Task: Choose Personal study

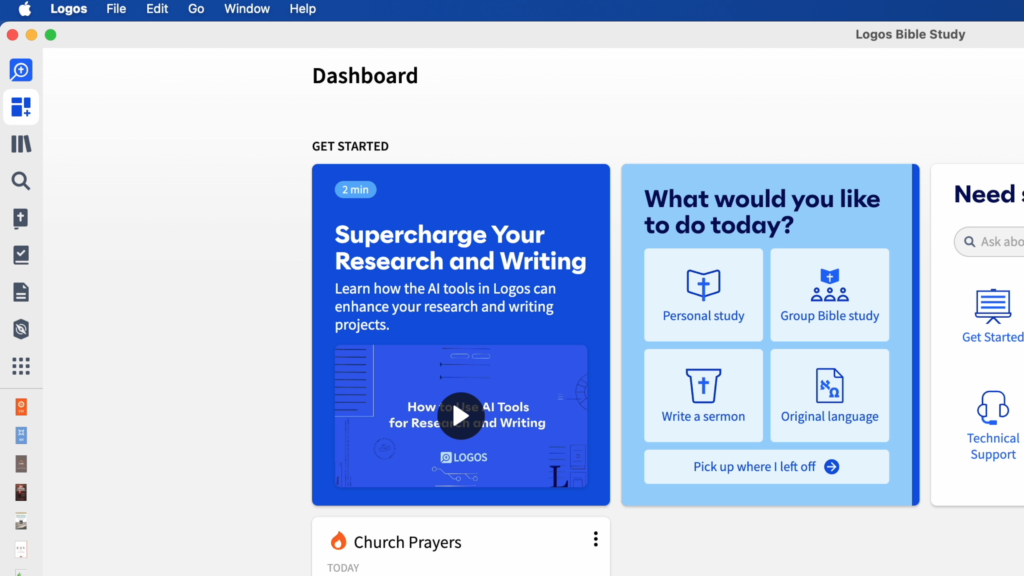Action: 703,296
